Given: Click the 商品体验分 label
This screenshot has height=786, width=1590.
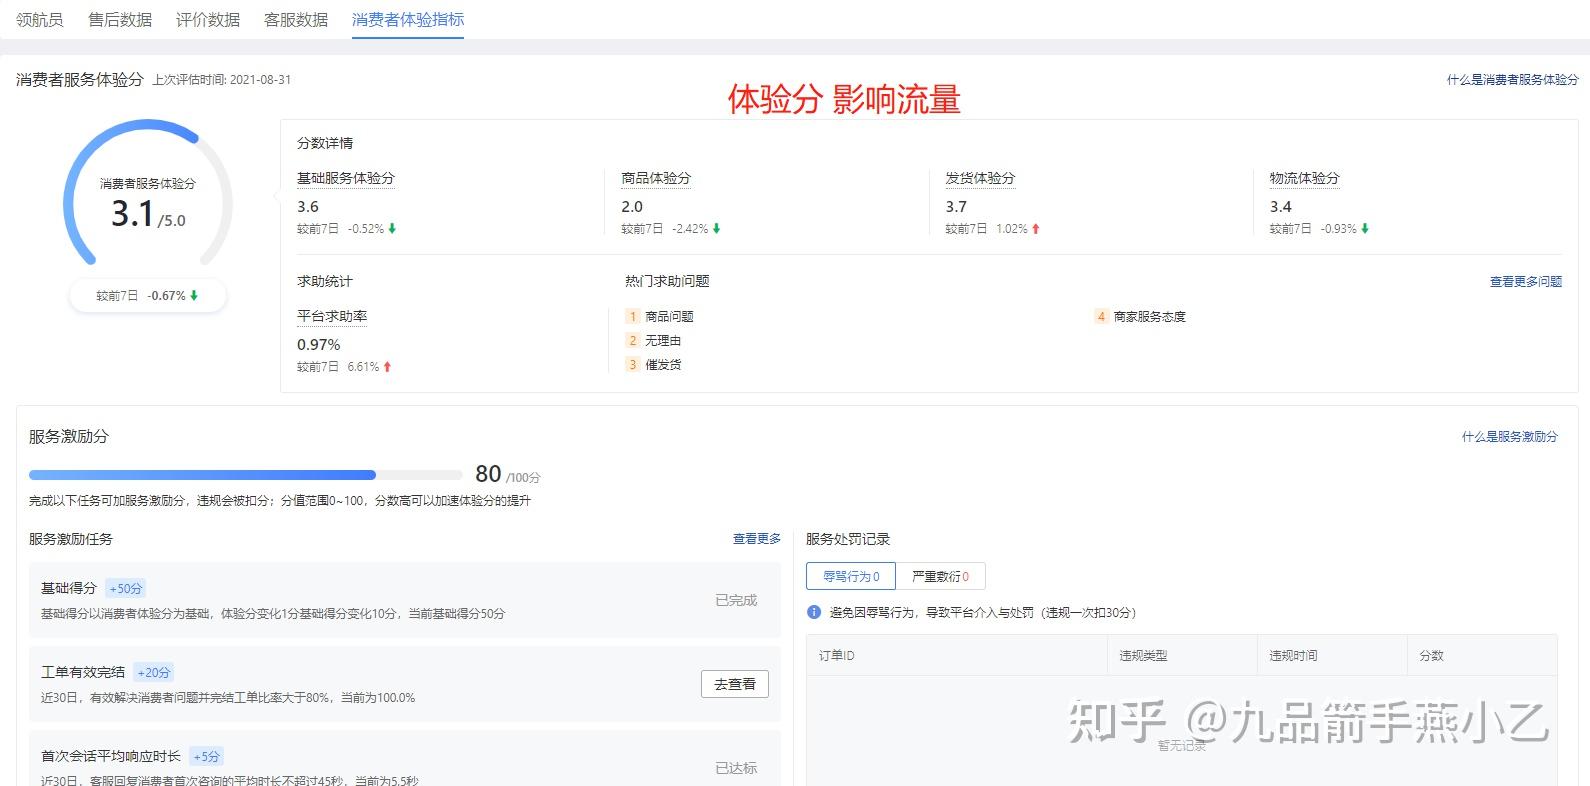Looking at the screenshot, I should click(656, 178).
